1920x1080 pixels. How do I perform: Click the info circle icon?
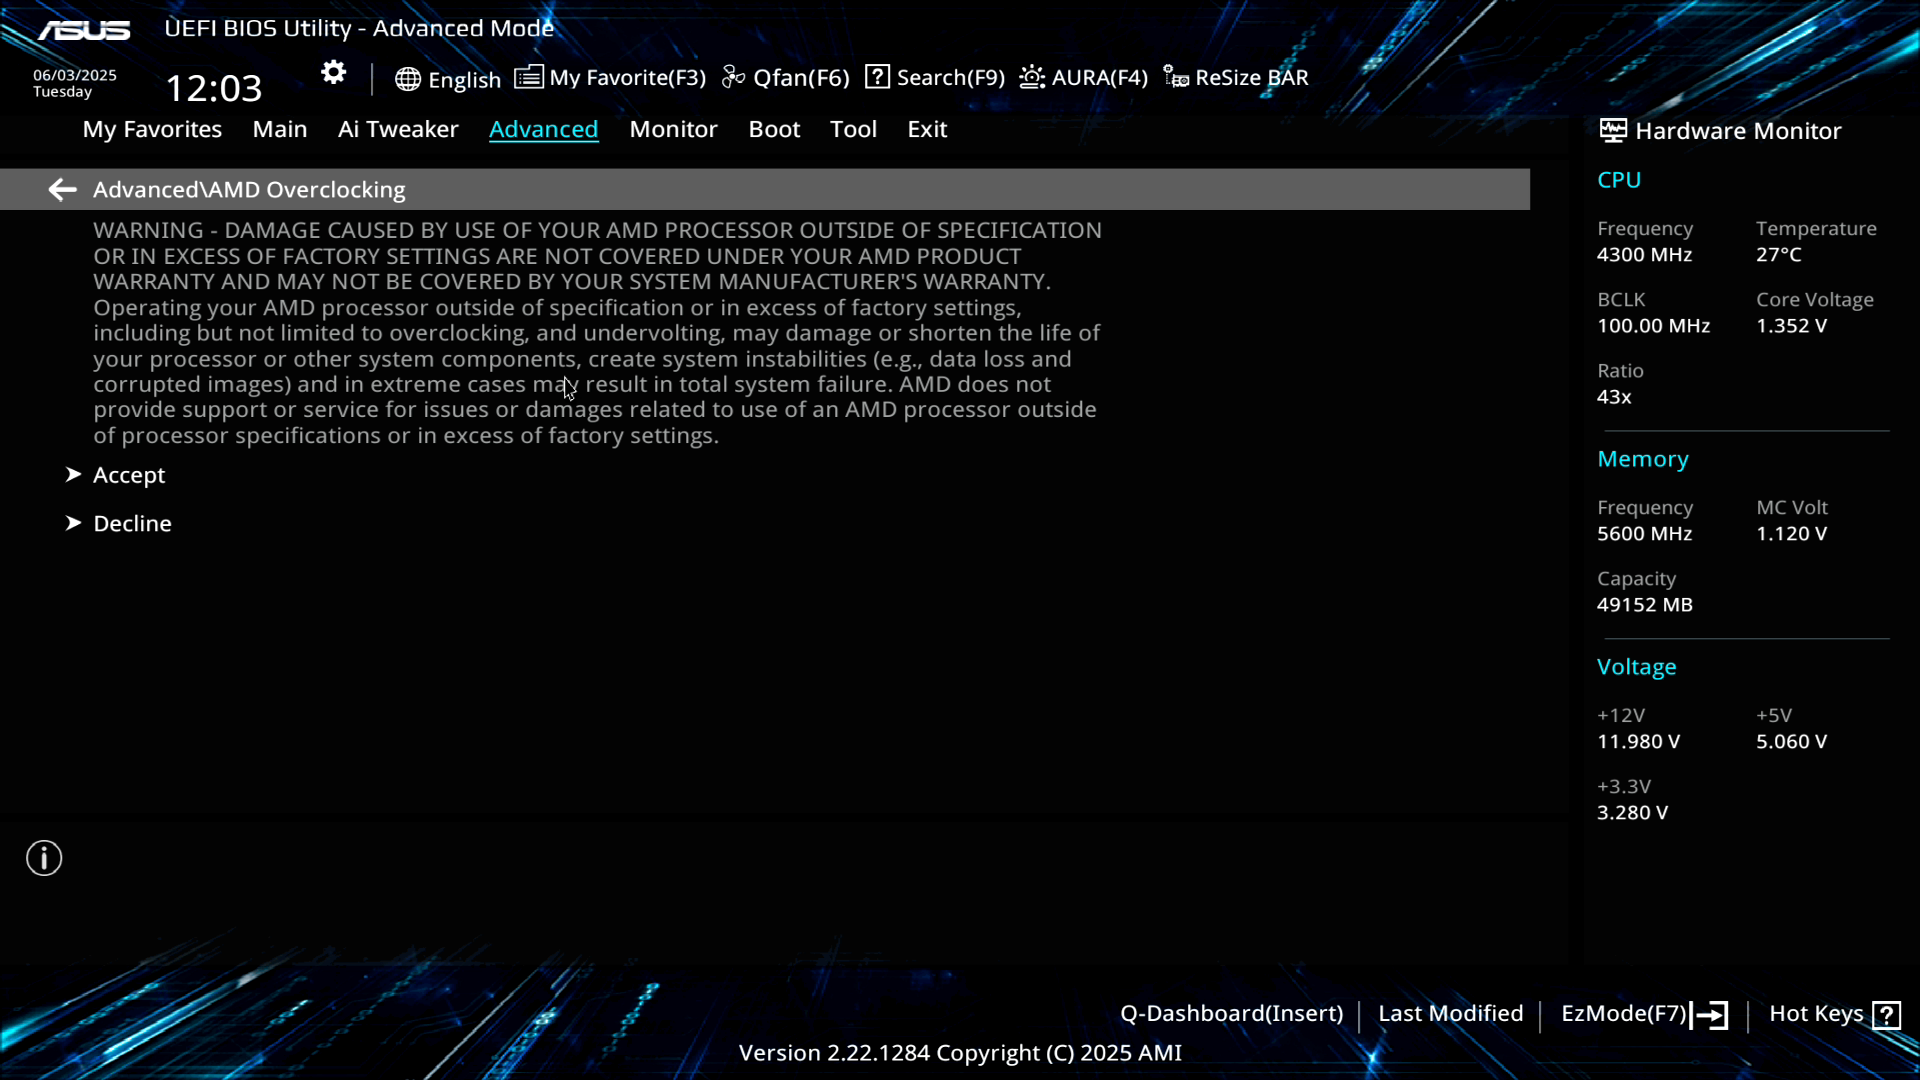click(44, 858)
